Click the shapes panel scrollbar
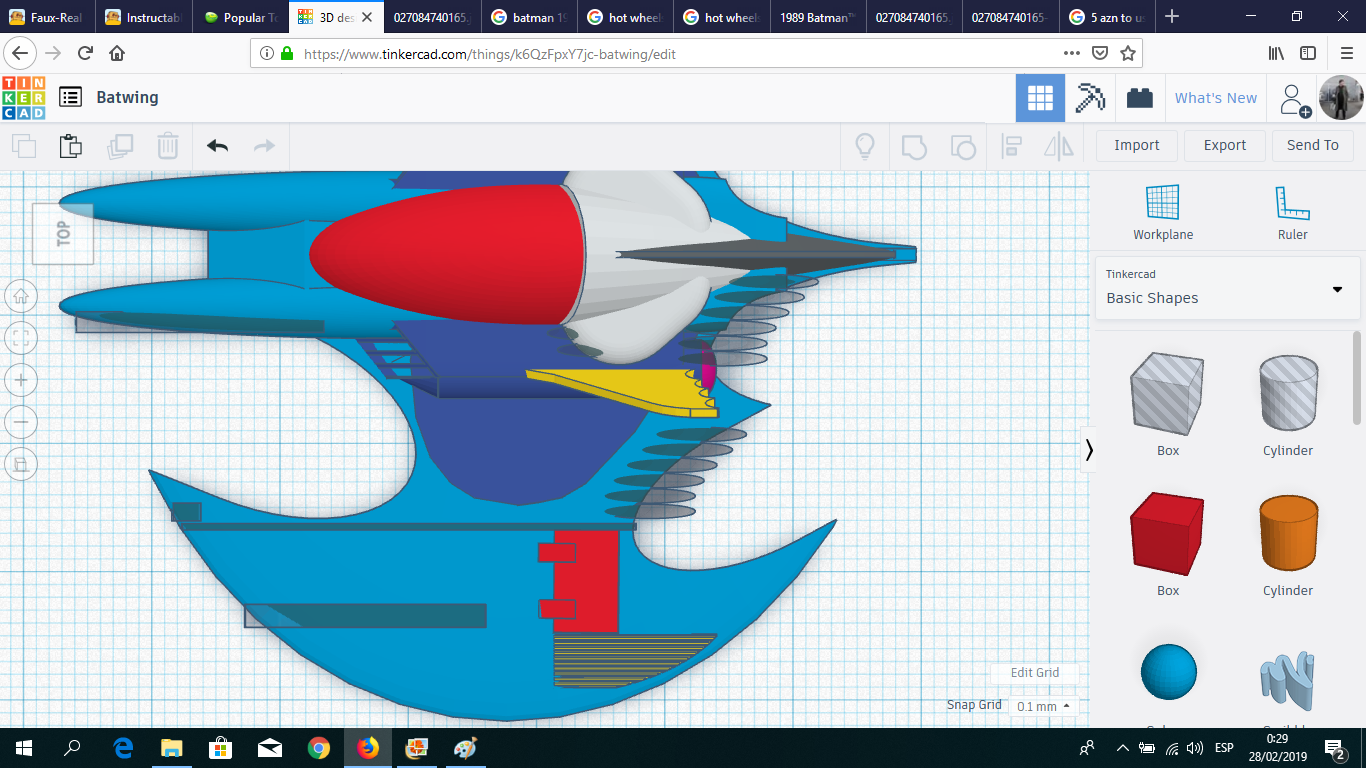 1357,378
